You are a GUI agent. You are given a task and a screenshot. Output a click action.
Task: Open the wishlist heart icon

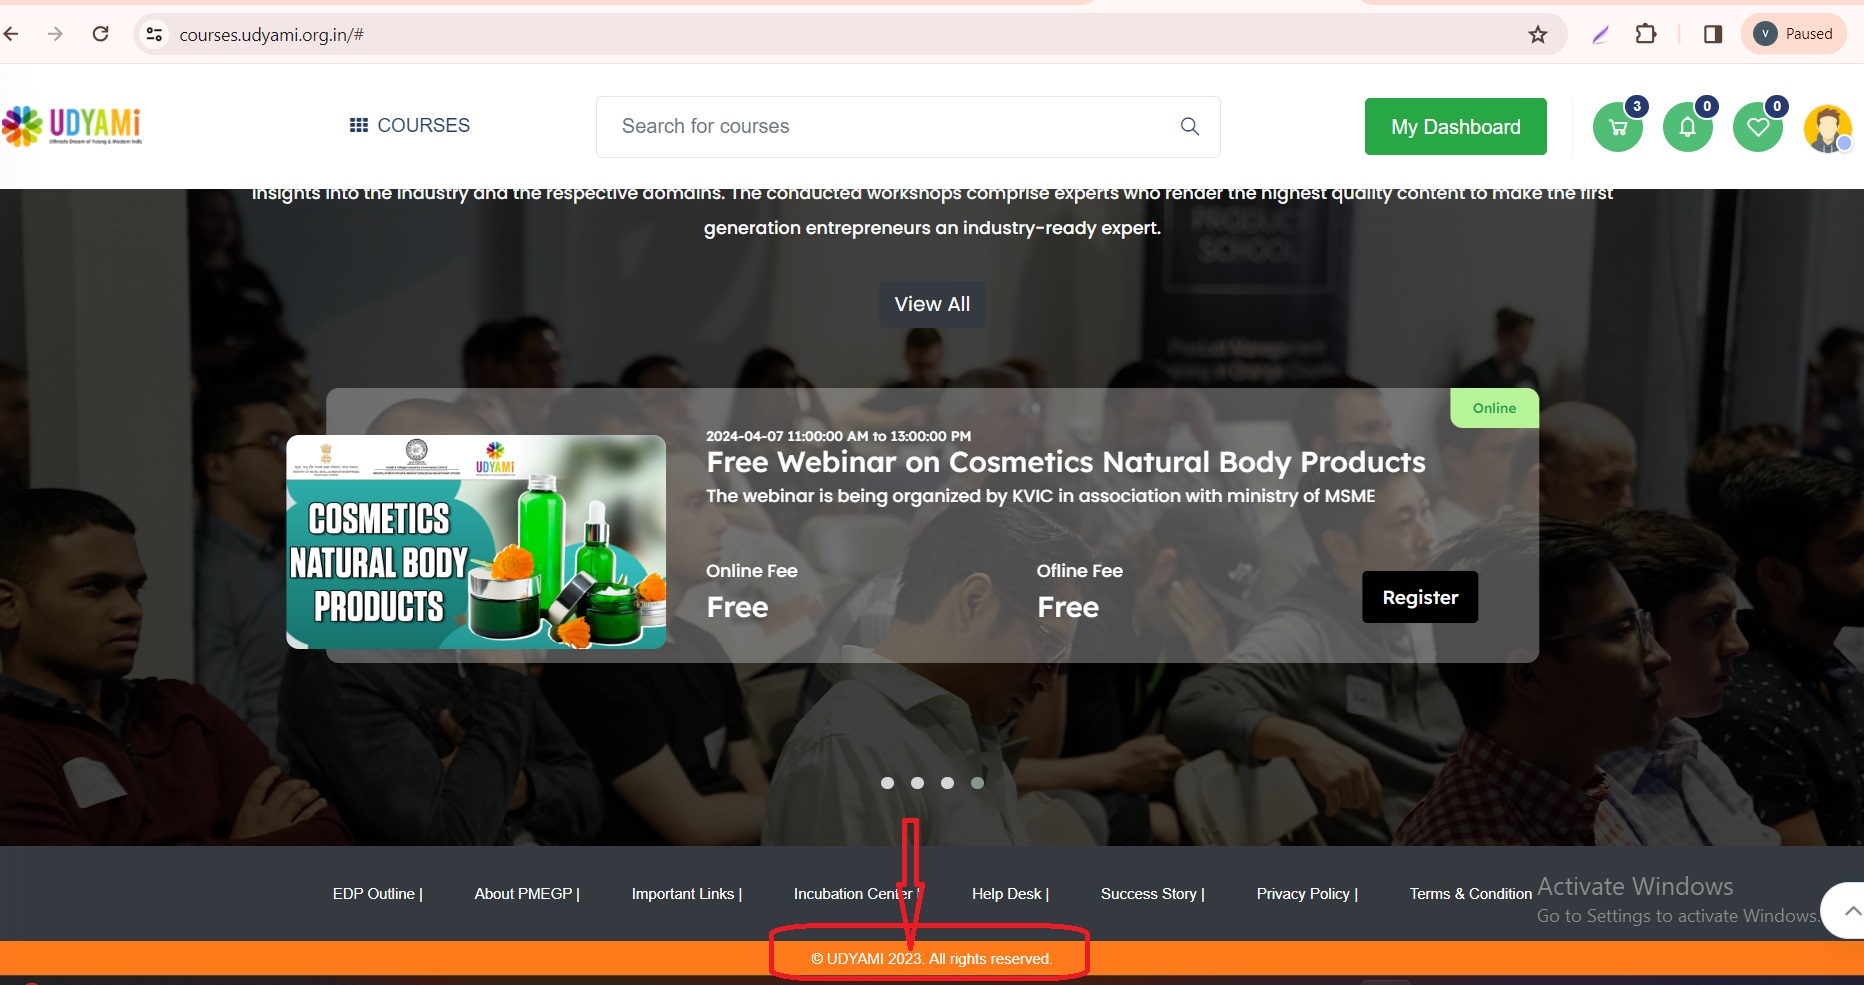[x=1757, y=126]
